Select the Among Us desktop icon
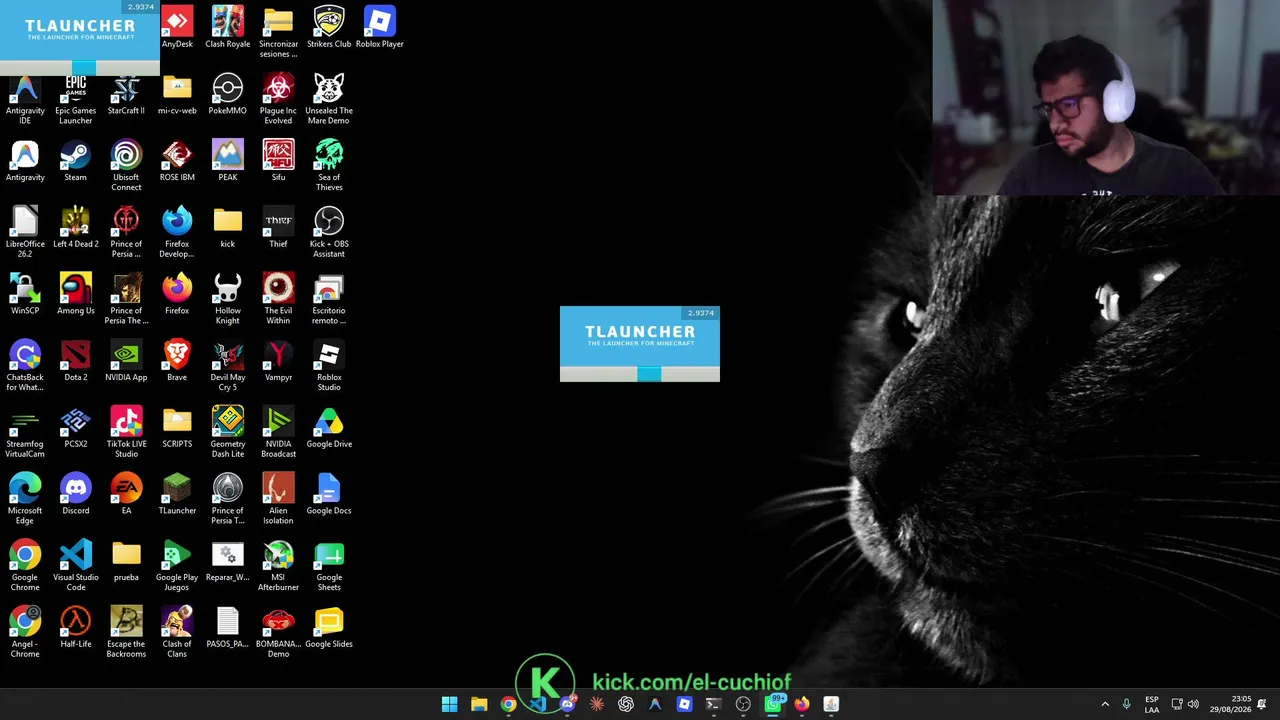The image size is (1280, 720). tap(76, 295)
